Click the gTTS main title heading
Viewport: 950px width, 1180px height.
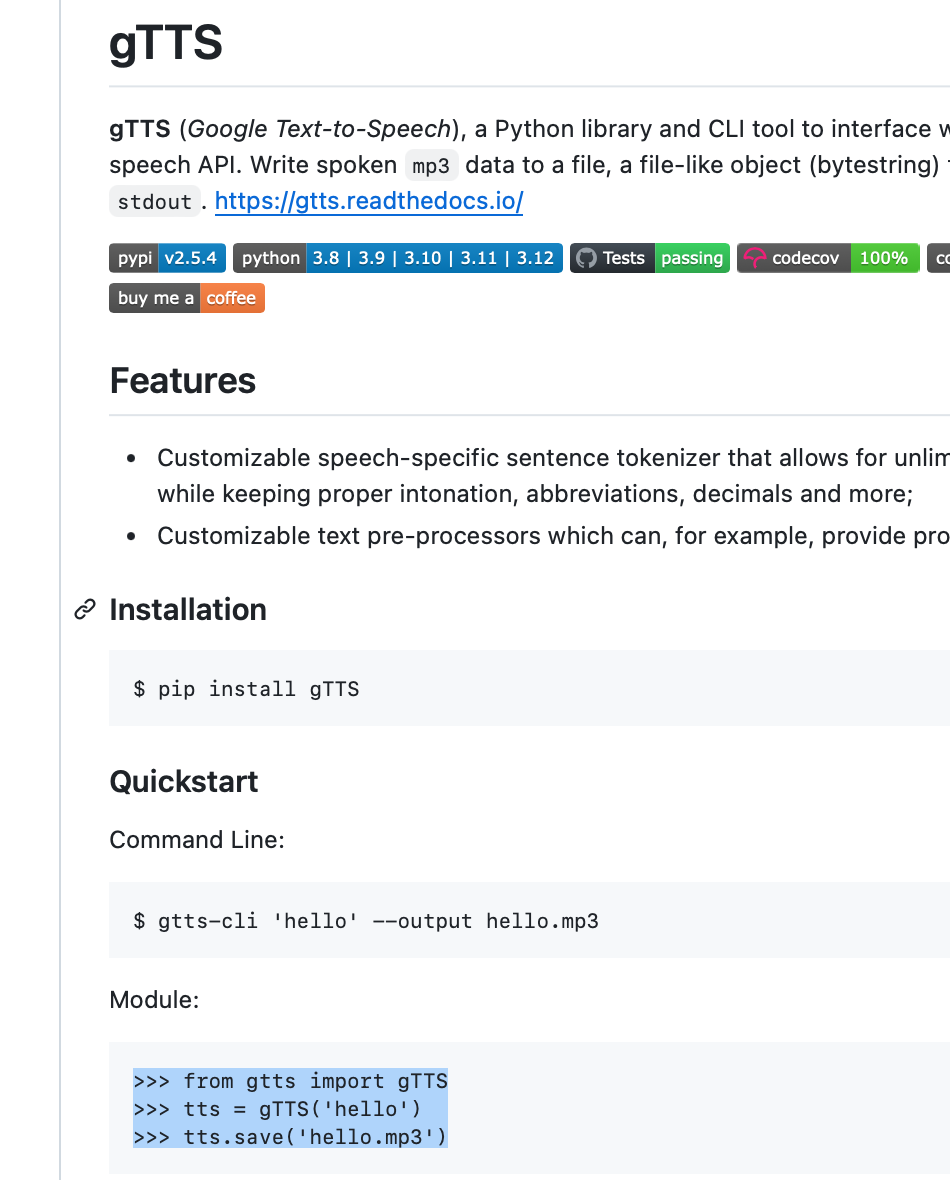pyautogui.click(x=166, y=43)
